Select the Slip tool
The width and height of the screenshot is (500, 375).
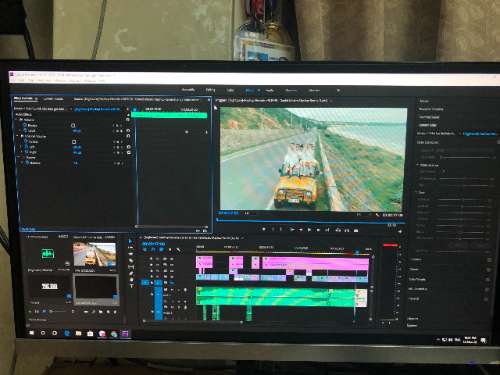[131, 267]
